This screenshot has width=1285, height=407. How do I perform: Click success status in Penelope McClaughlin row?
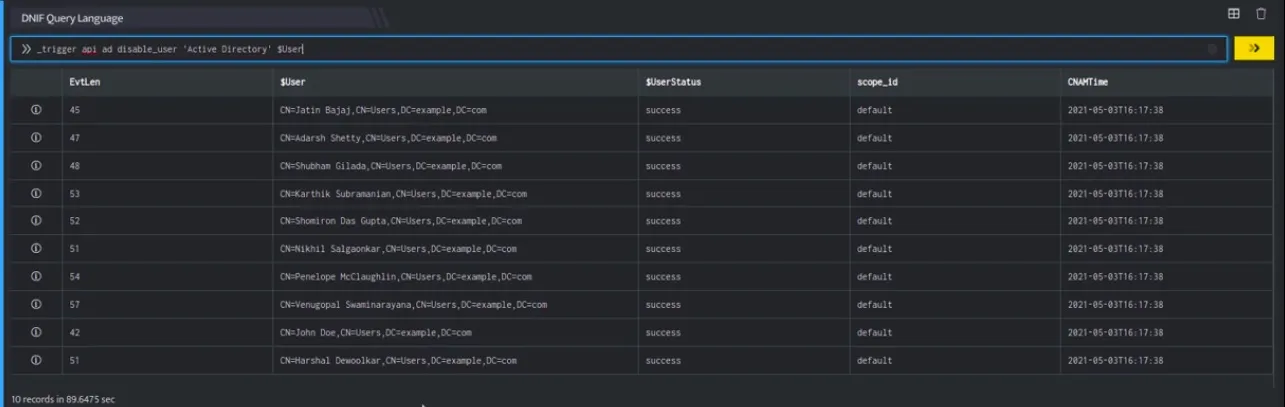pos(663,277)
